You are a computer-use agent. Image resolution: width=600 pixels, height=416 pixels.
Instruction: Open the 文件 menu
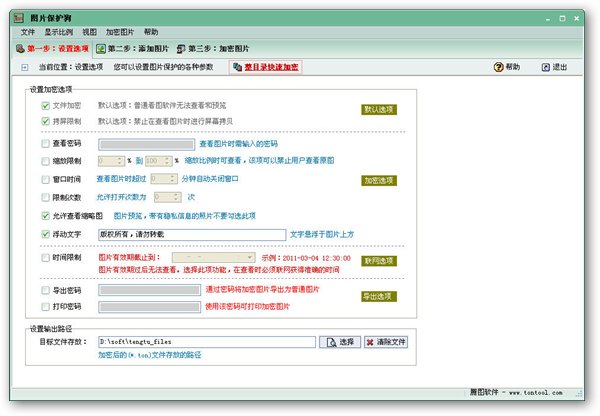[28, 32]
